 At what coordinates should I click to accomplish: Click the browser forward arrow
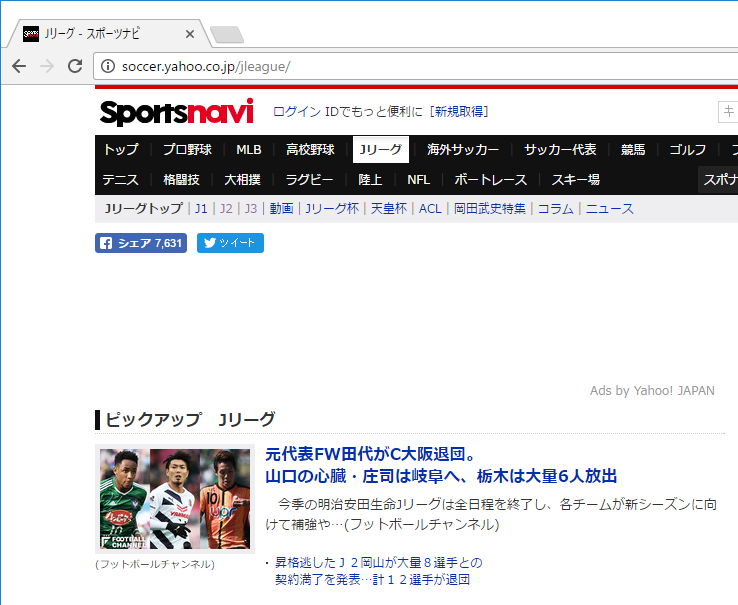pyautogui.click(x=47, y=66)
